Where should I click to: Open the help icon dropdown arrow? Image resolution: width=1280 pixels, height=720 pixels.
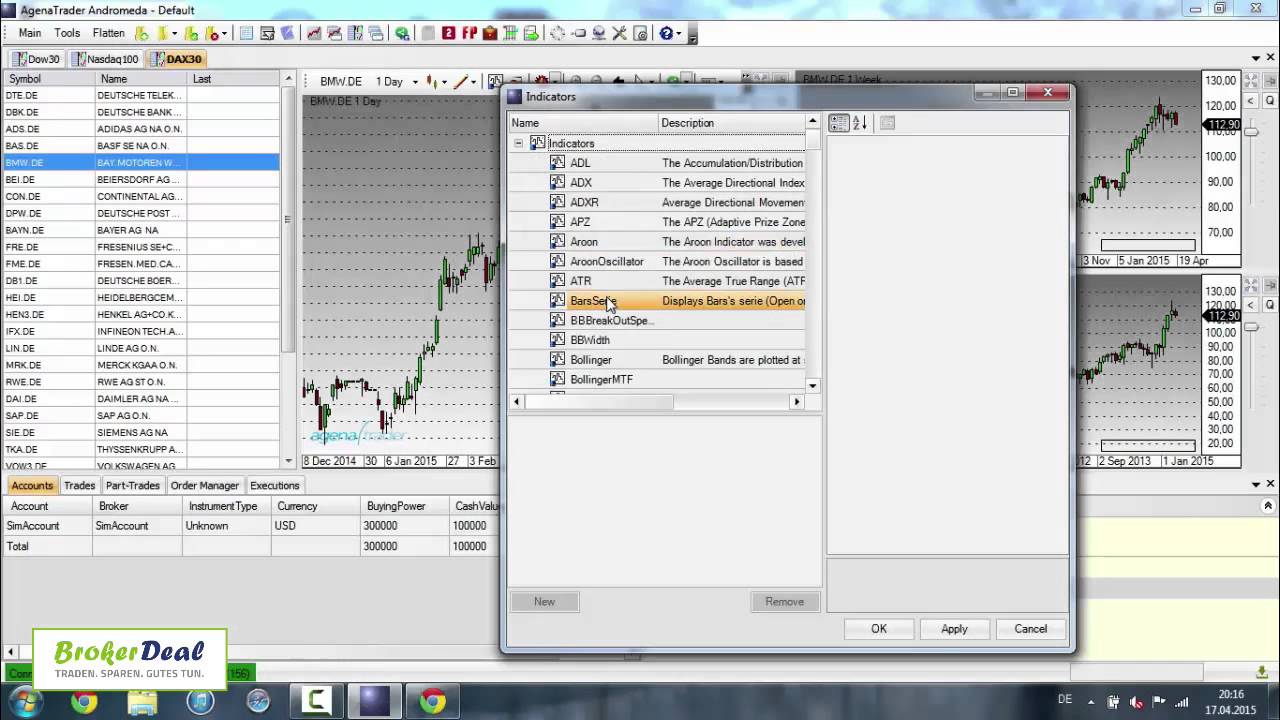point(679,33)
